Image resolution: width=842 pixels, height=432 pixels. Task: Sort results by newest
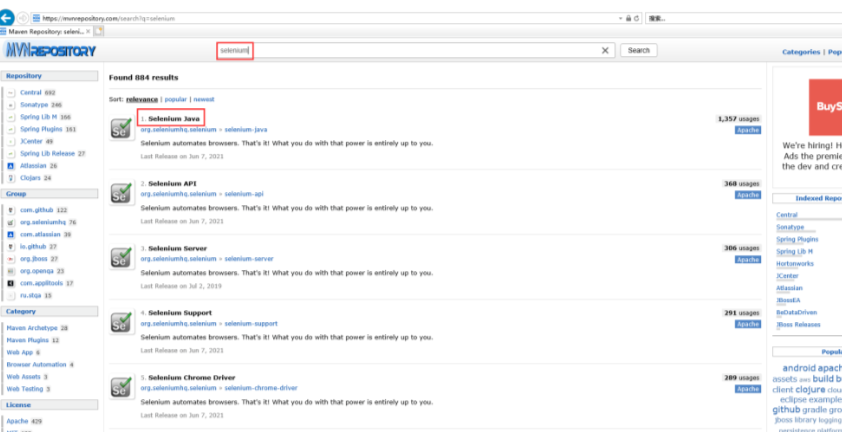(x=204, y=99)
